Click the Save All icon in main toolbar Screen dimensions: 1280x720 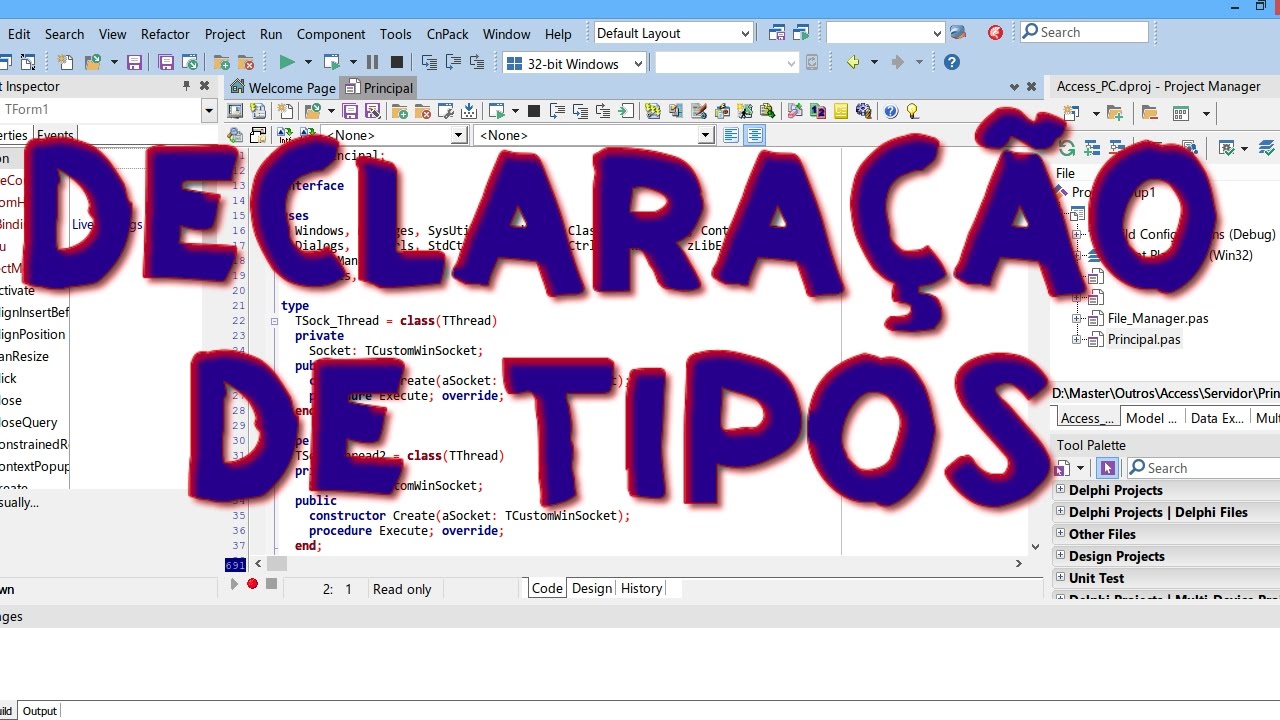pyautogui.click(x=166, y=62)
